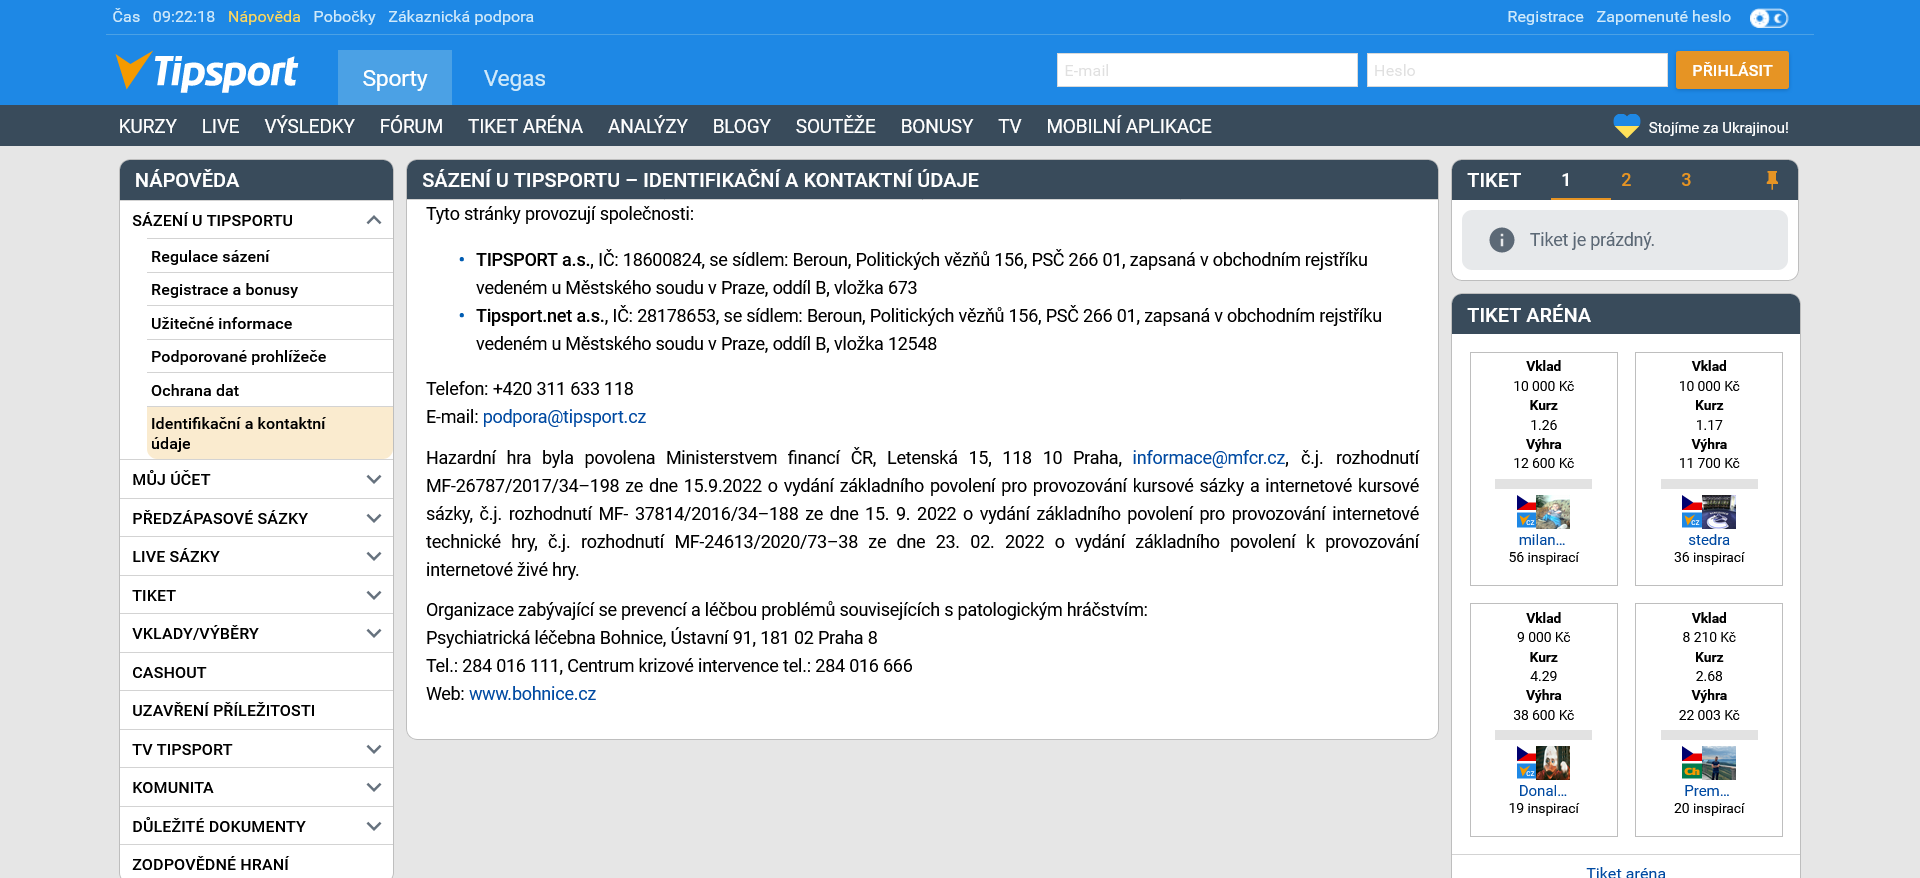Switch to the Sporty tab

tap(395, 78)
